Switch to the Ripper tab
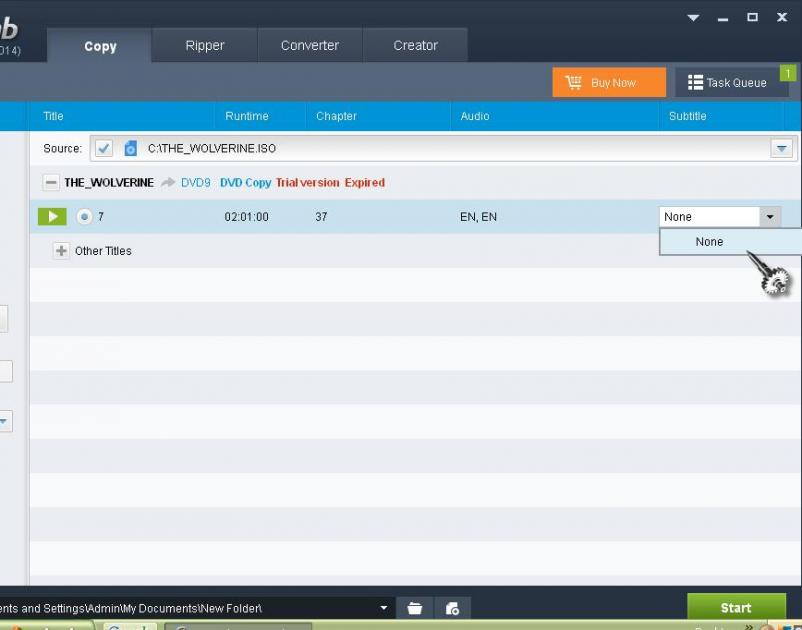Viewport: 802px width, 630px height. pyautogui.click(x=205, y=46)
